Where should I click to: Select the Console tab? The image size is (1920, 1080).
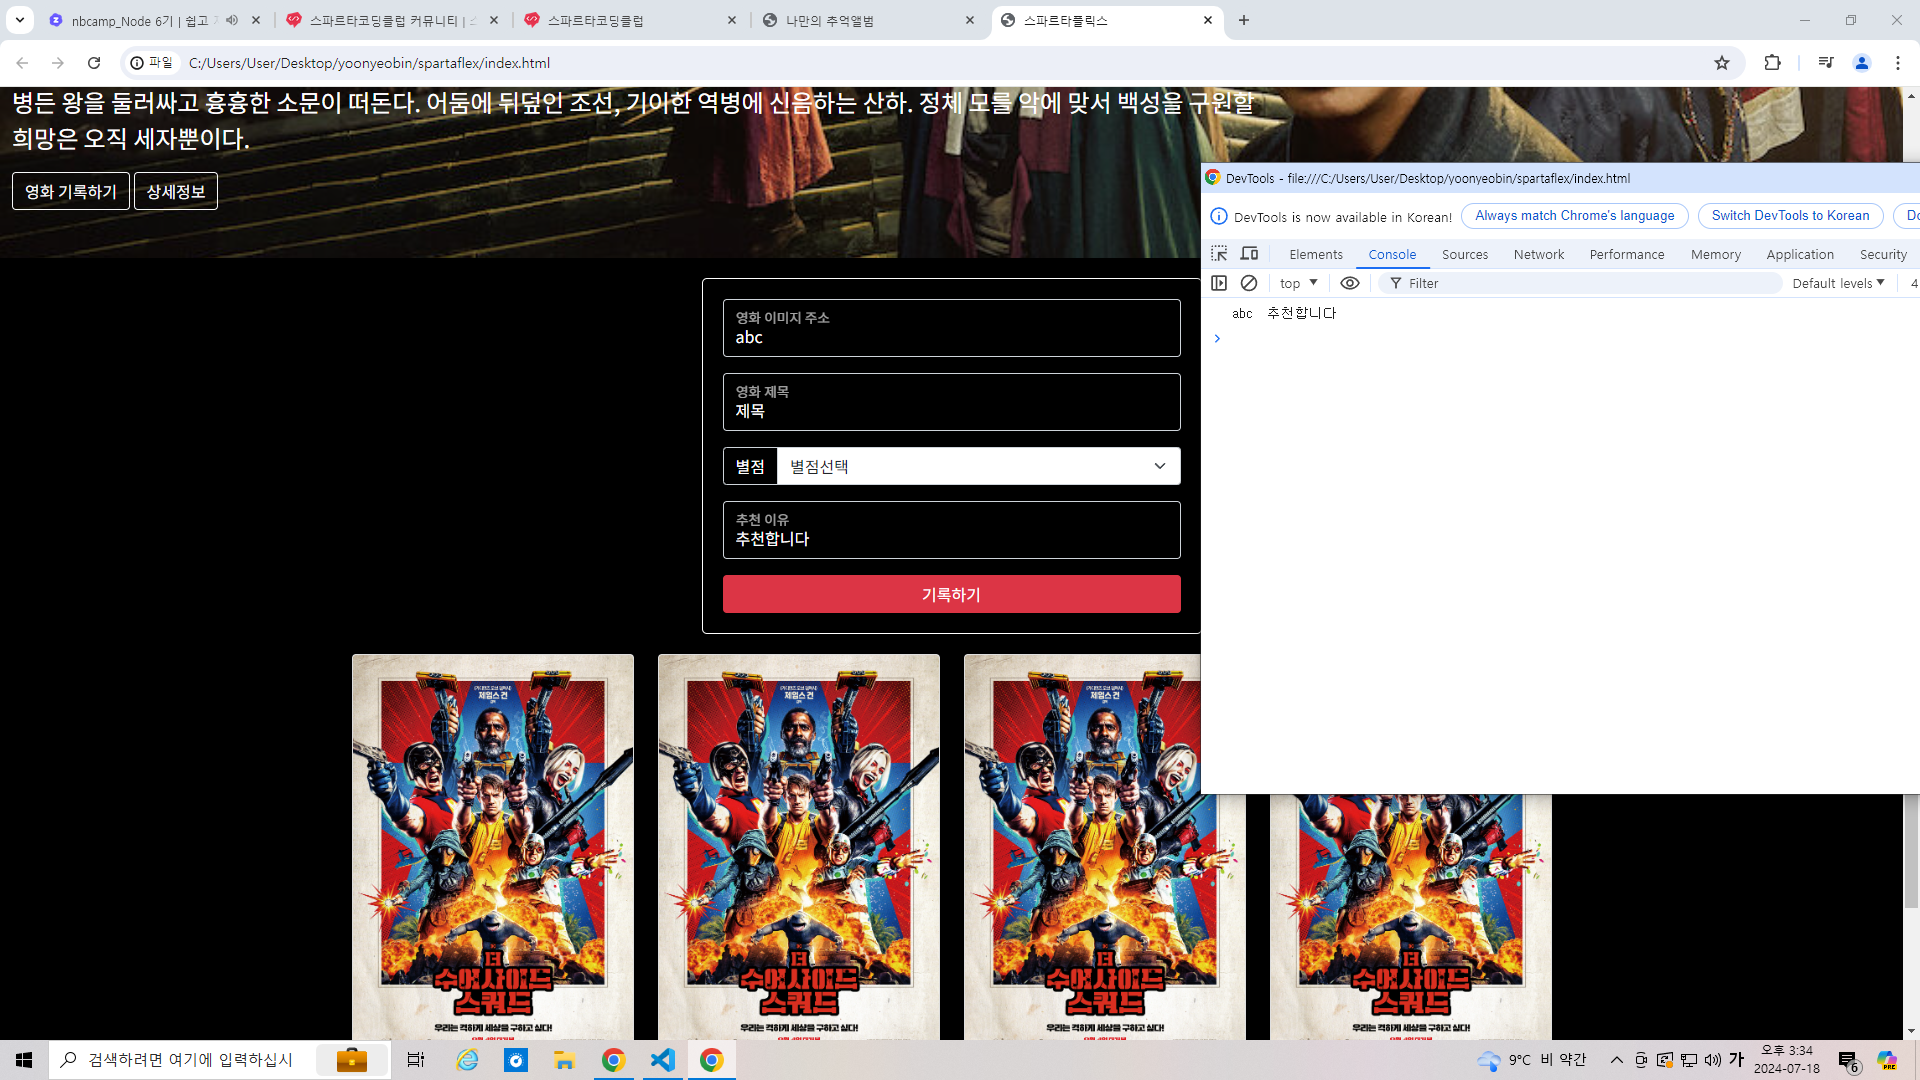point(1392,254)
